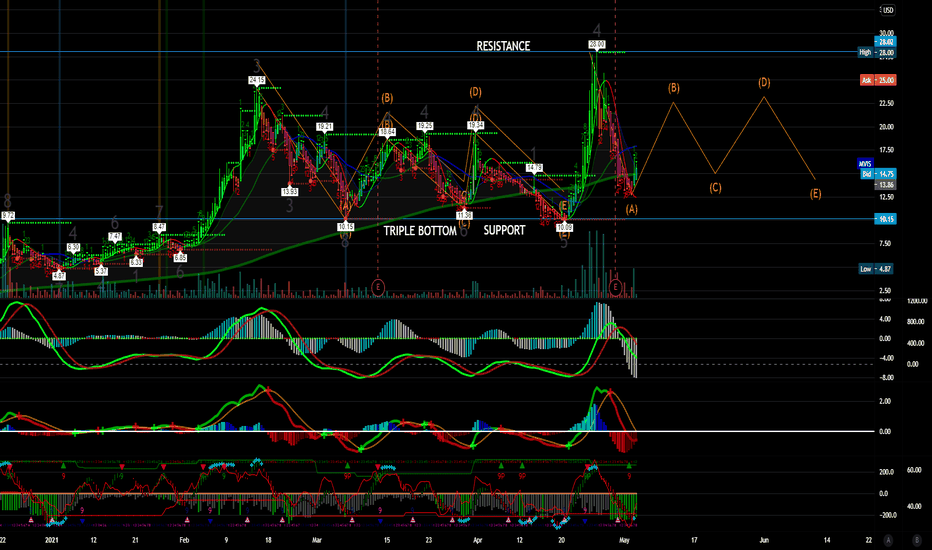The width and height of the screenshot is (932, 550).
Task: Click the 24.15 pivot high callout
Action: pyautogui.click(x=257, y=80)
